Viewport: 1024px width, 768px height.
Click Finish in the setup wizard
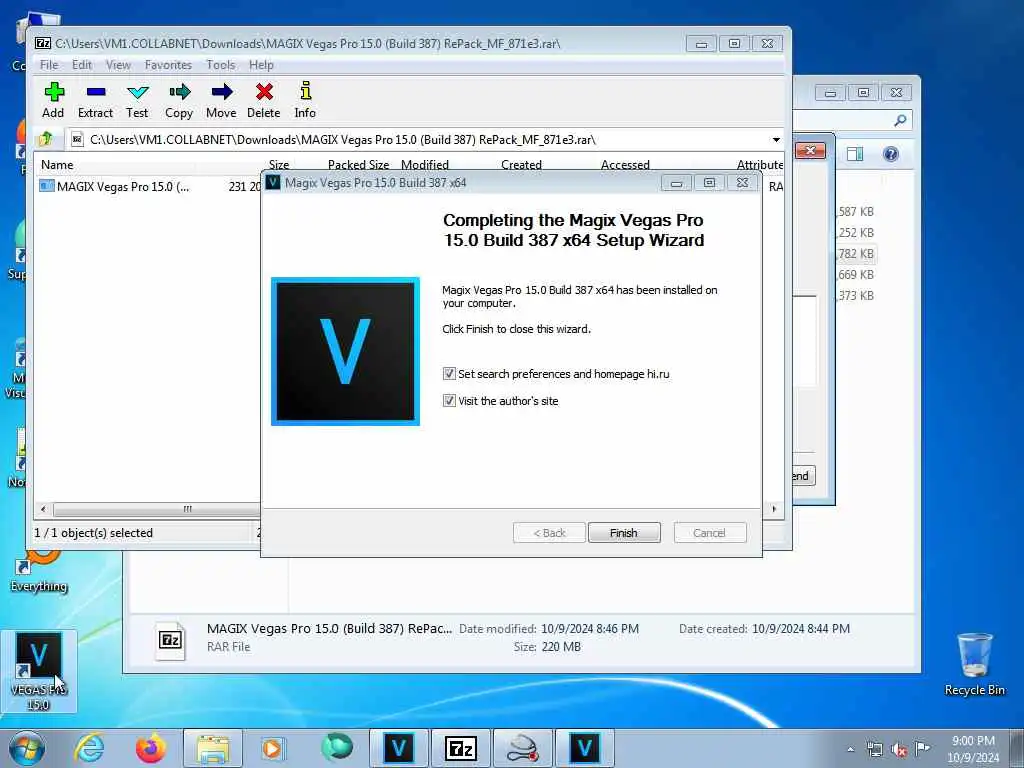[624, 533]
